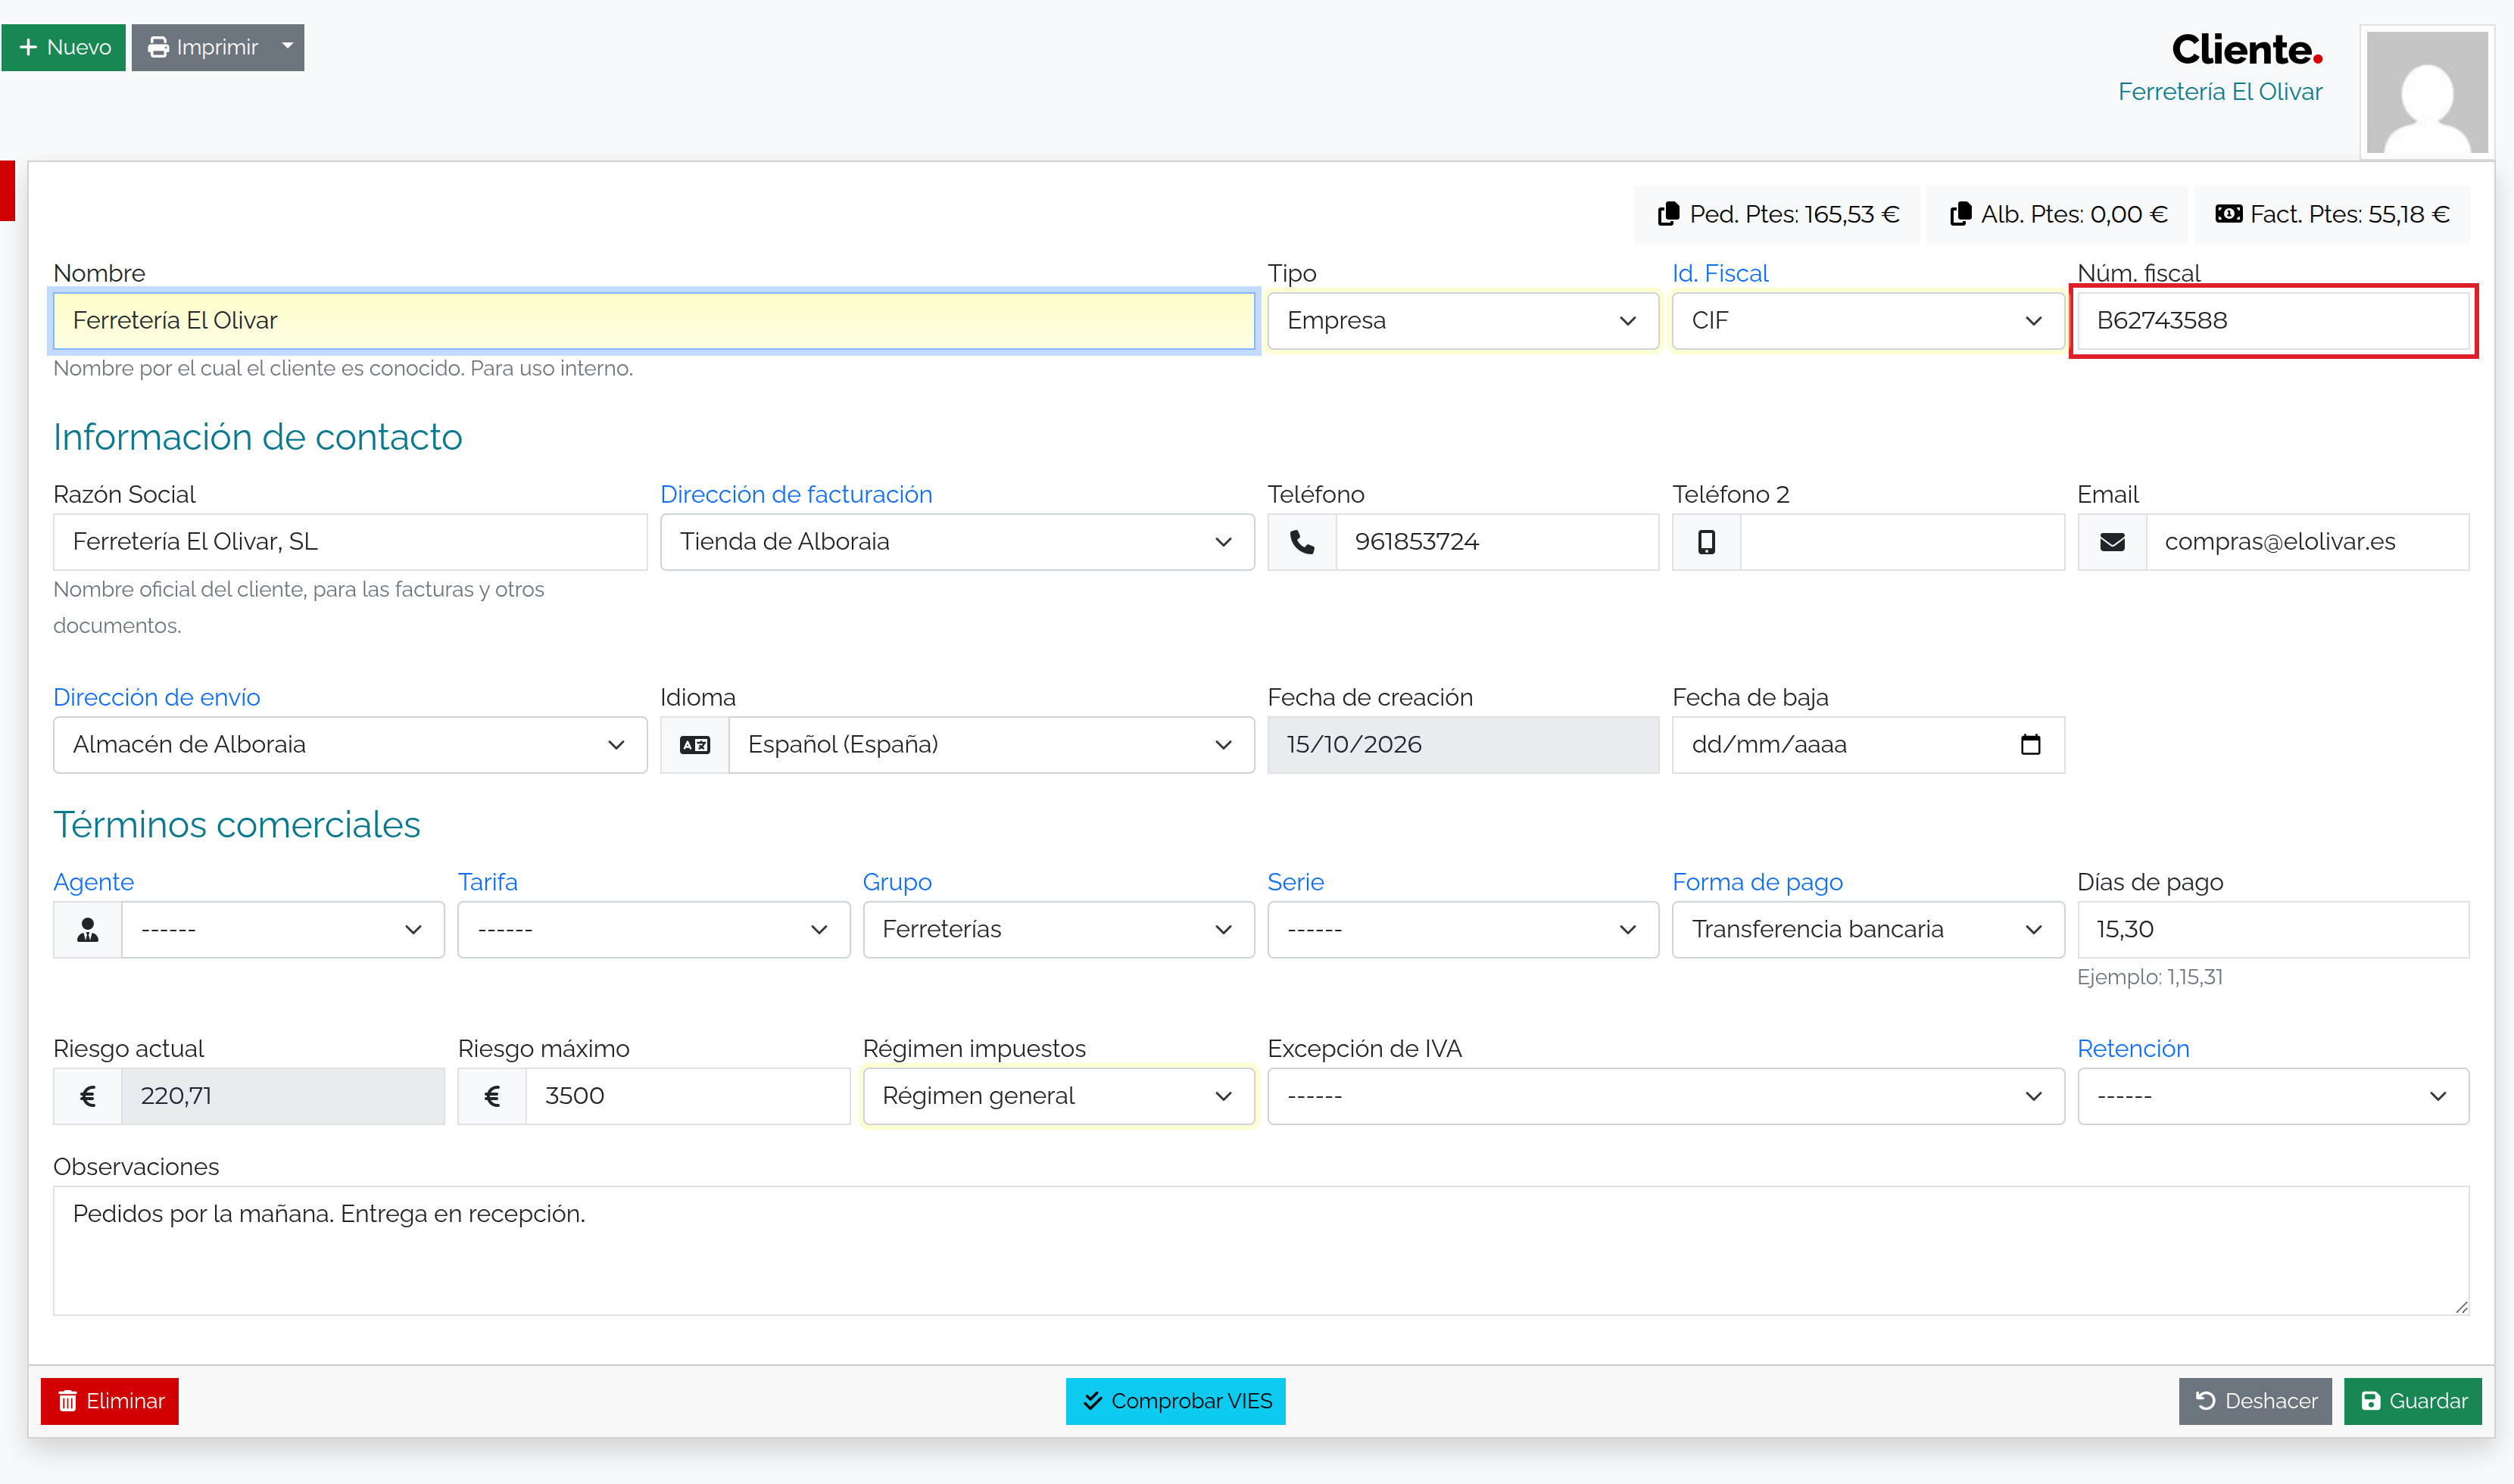The image size is (2514, 1484).
Task: Open the Grupo dropdown showing Ferreterías
Action: tap(1058, 930)
